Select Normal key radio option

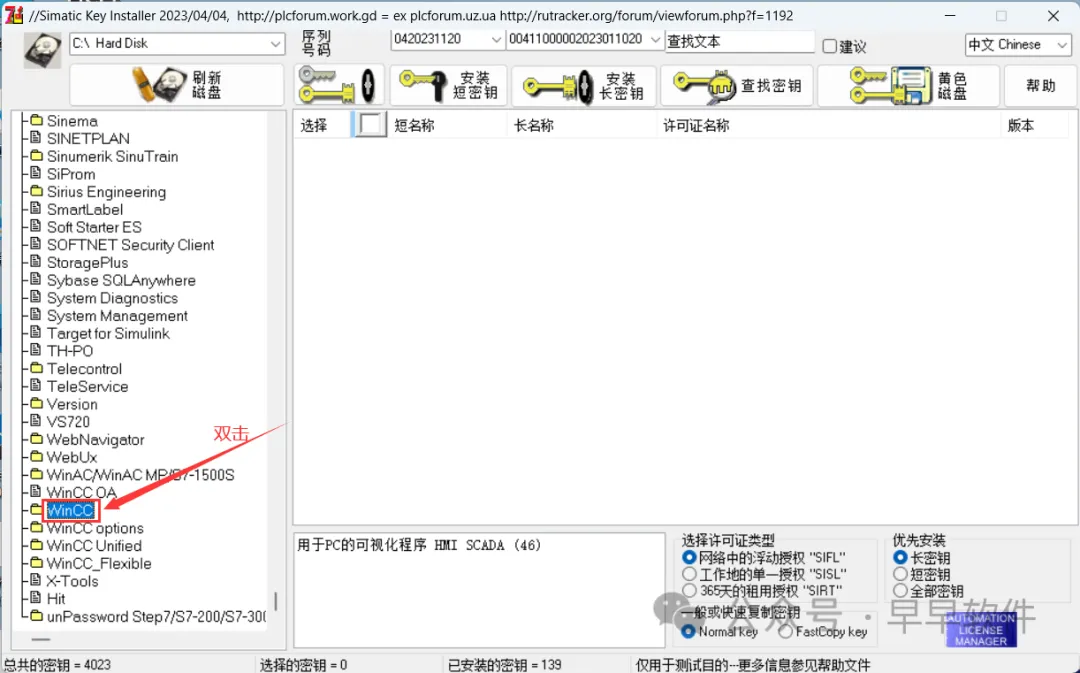pos(687,632)
